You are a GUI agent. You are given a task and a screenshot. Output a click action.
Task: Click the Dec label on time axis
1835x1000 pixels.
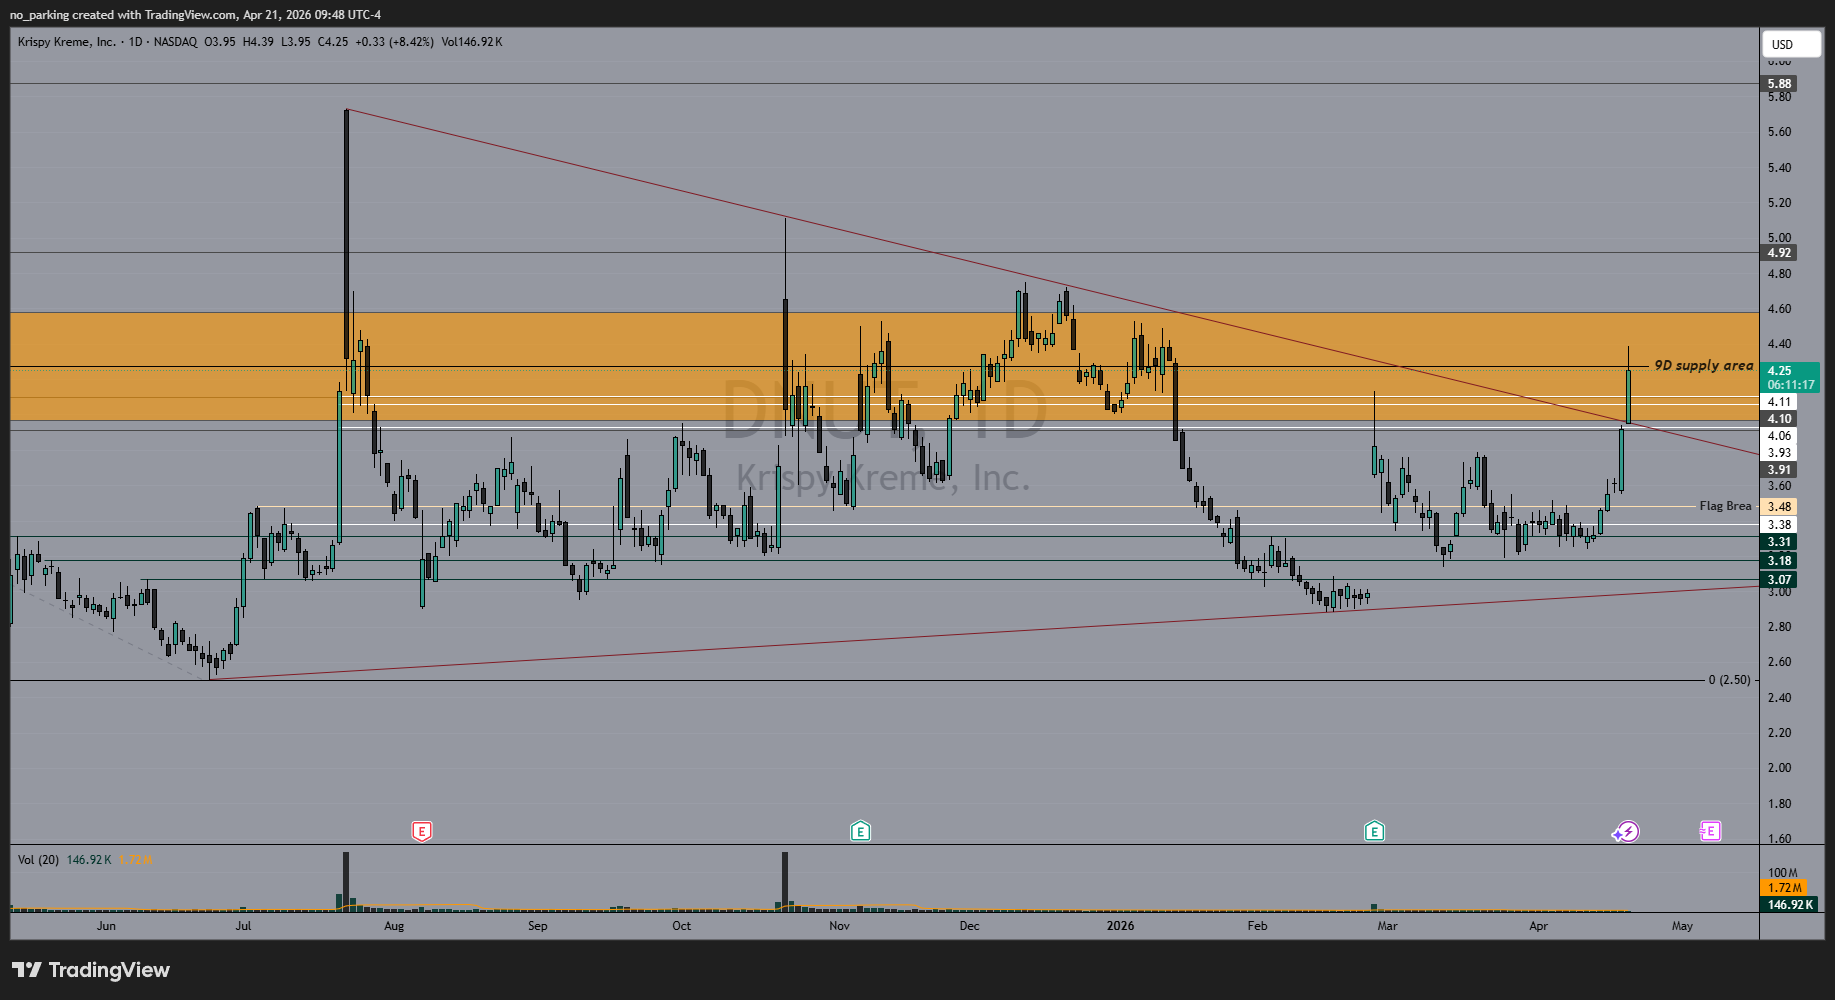[969, 926]
